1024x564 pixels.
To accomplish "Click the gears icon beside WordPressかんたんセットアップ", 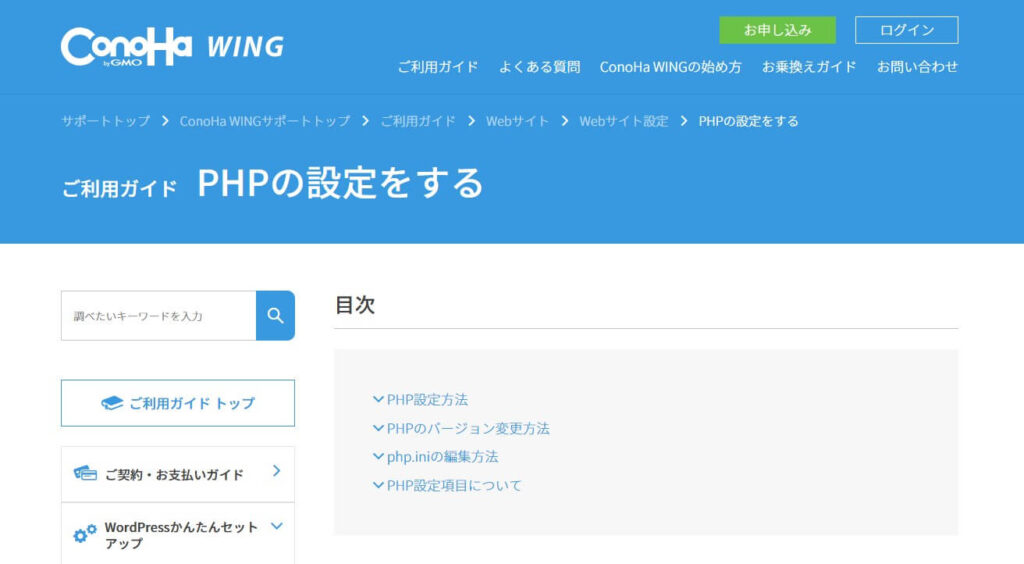I will pos(85,534).
